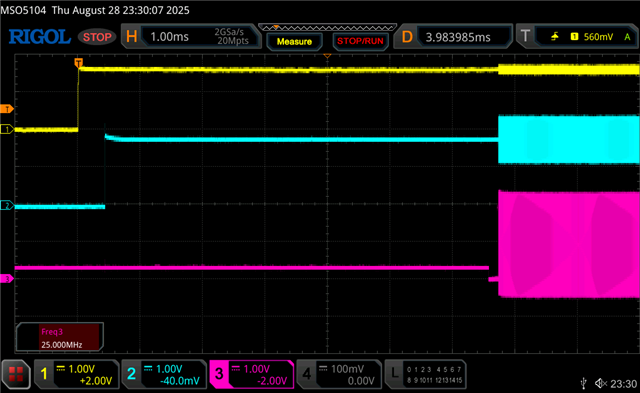Open horizontal timebase 1.00ms settings

tap(191, 37)
